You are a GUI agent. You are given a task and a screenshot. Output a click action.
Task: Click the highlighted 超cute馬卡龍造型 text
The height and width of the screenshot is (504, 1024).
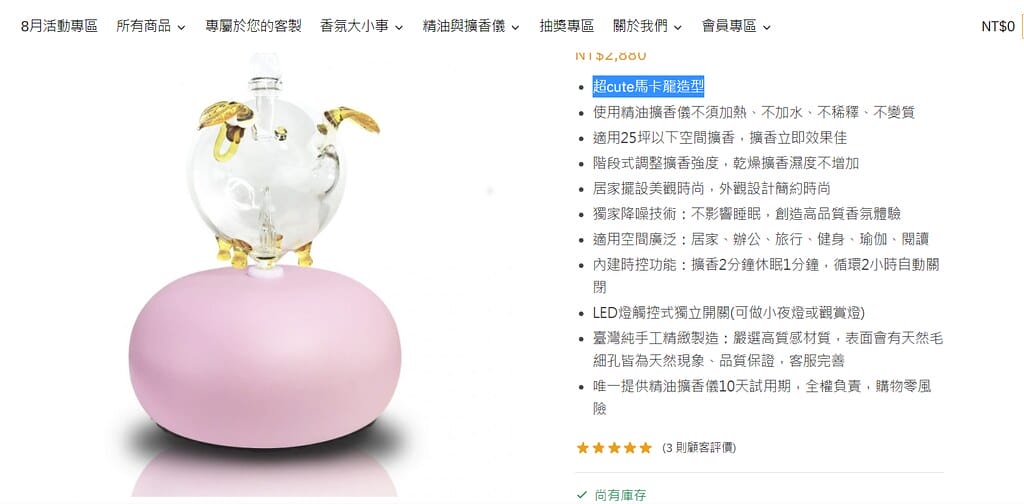648,86
